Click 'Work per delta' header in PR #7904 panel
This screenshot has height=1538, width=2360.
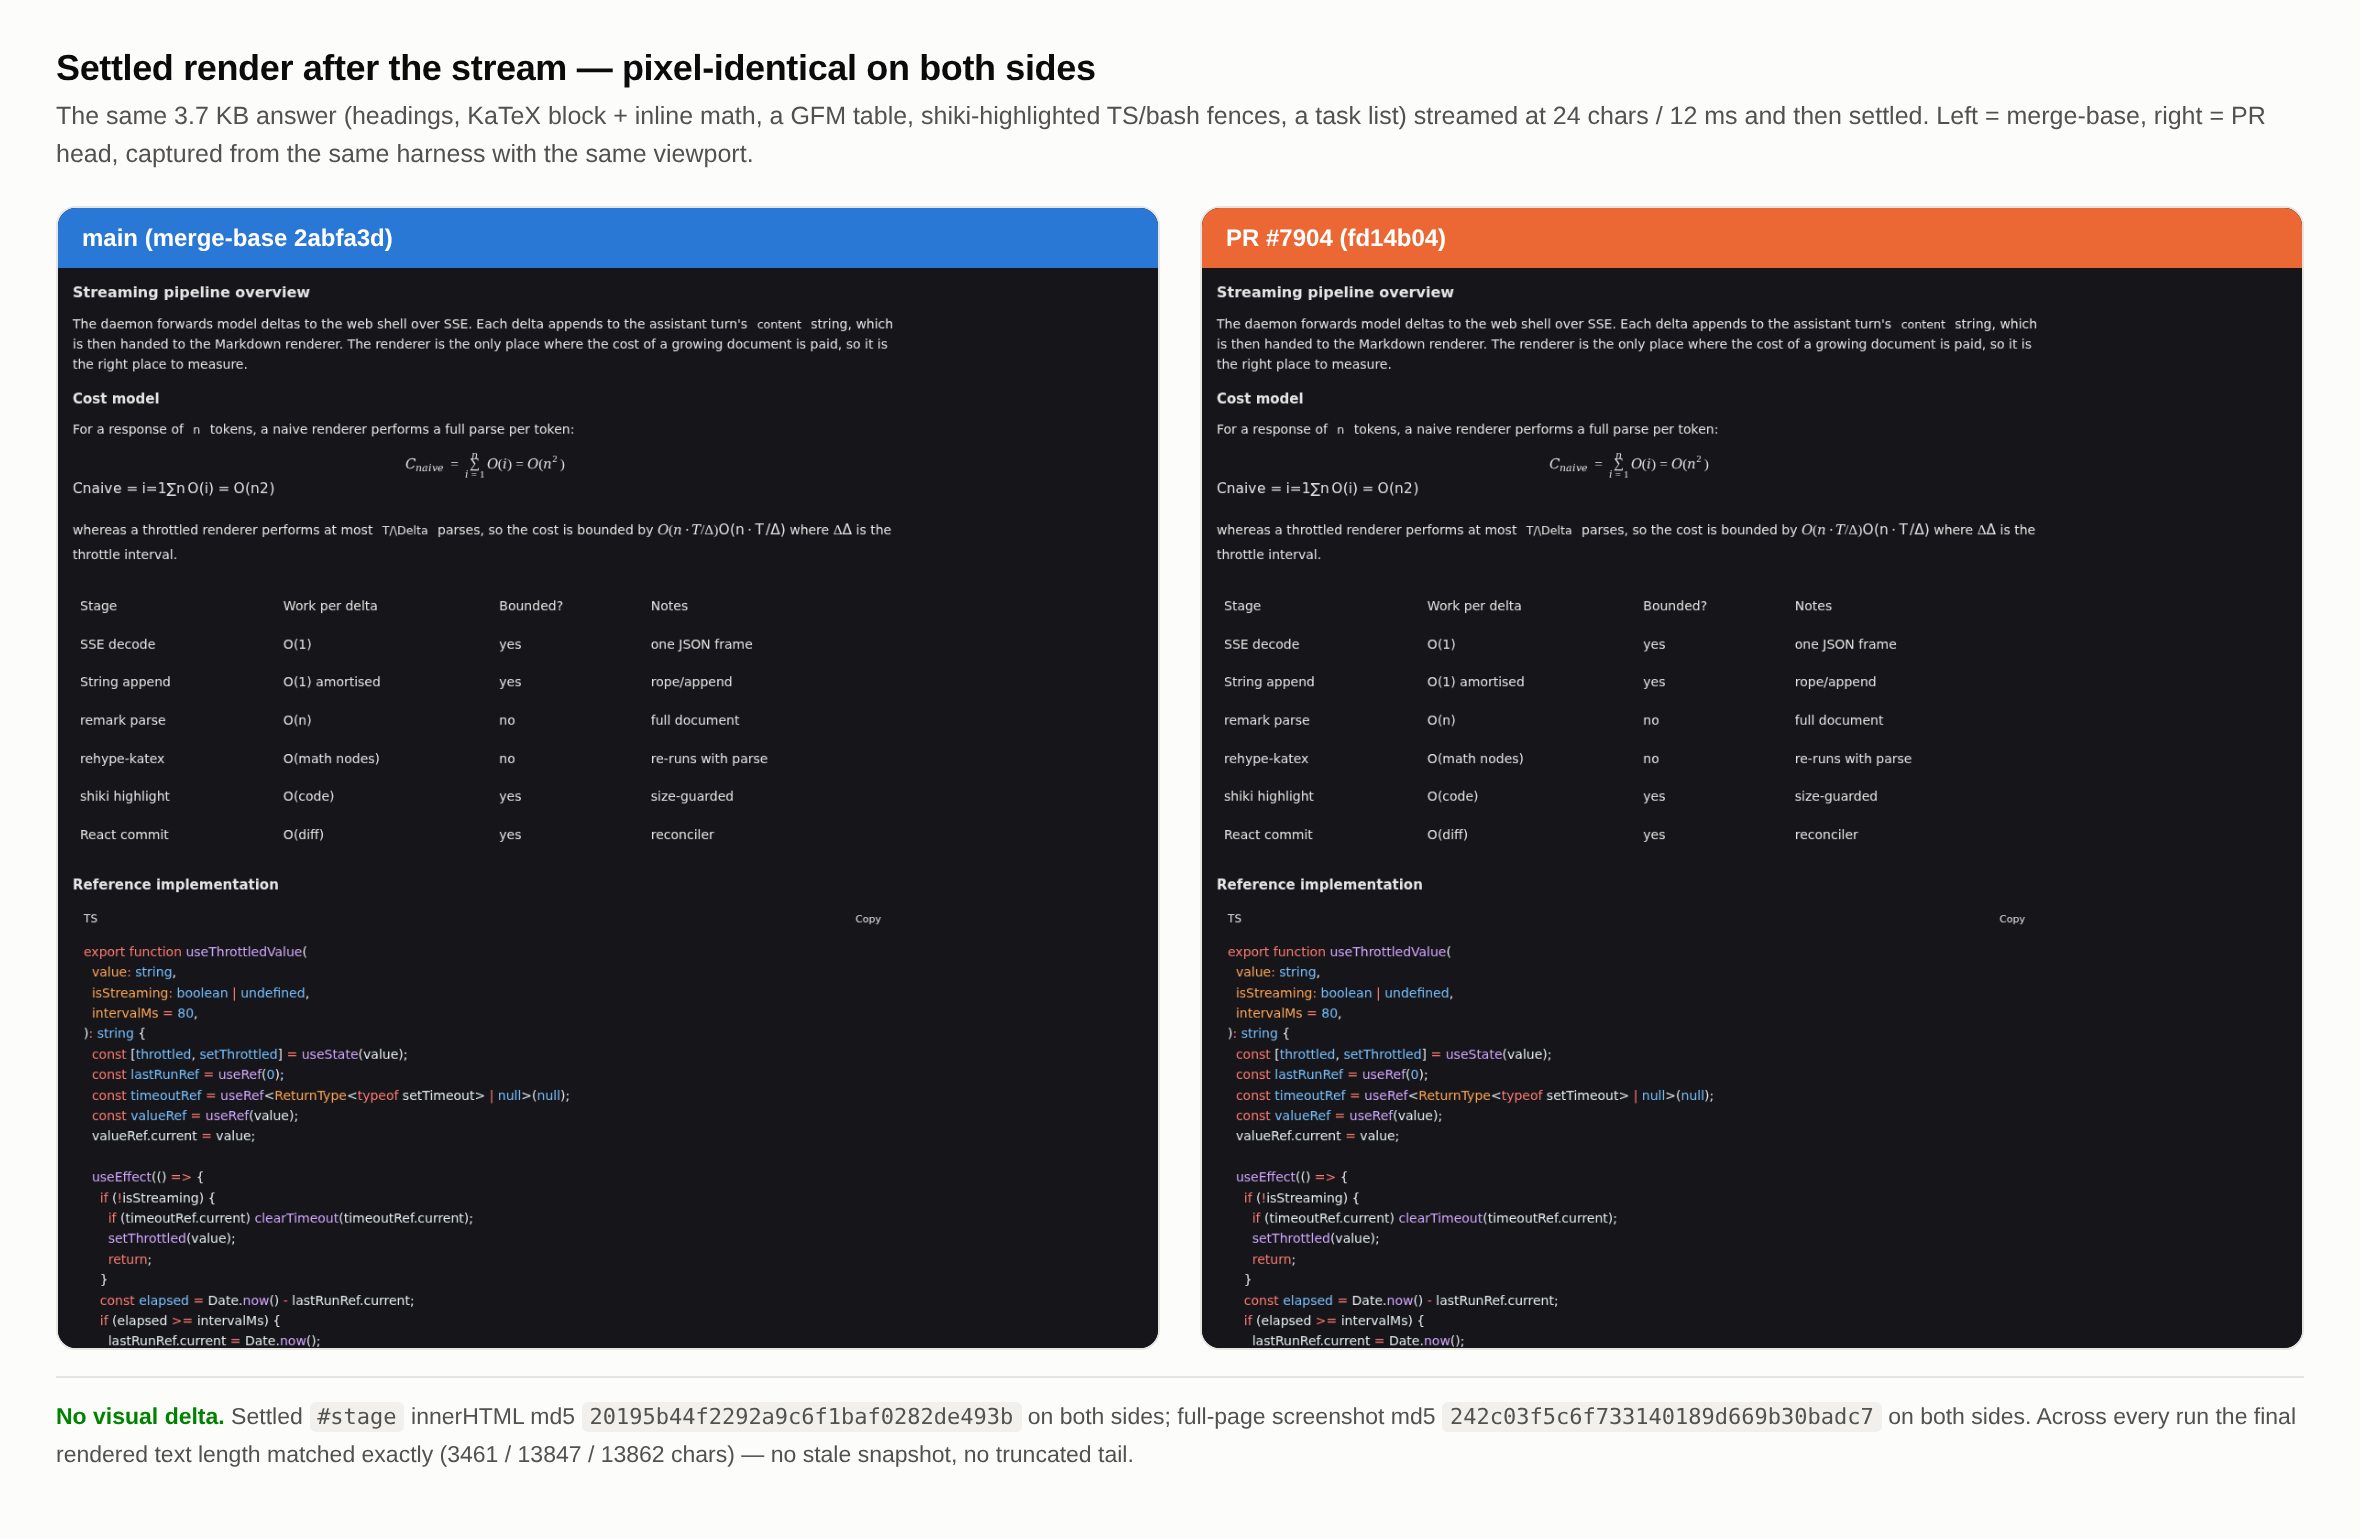1474,606
